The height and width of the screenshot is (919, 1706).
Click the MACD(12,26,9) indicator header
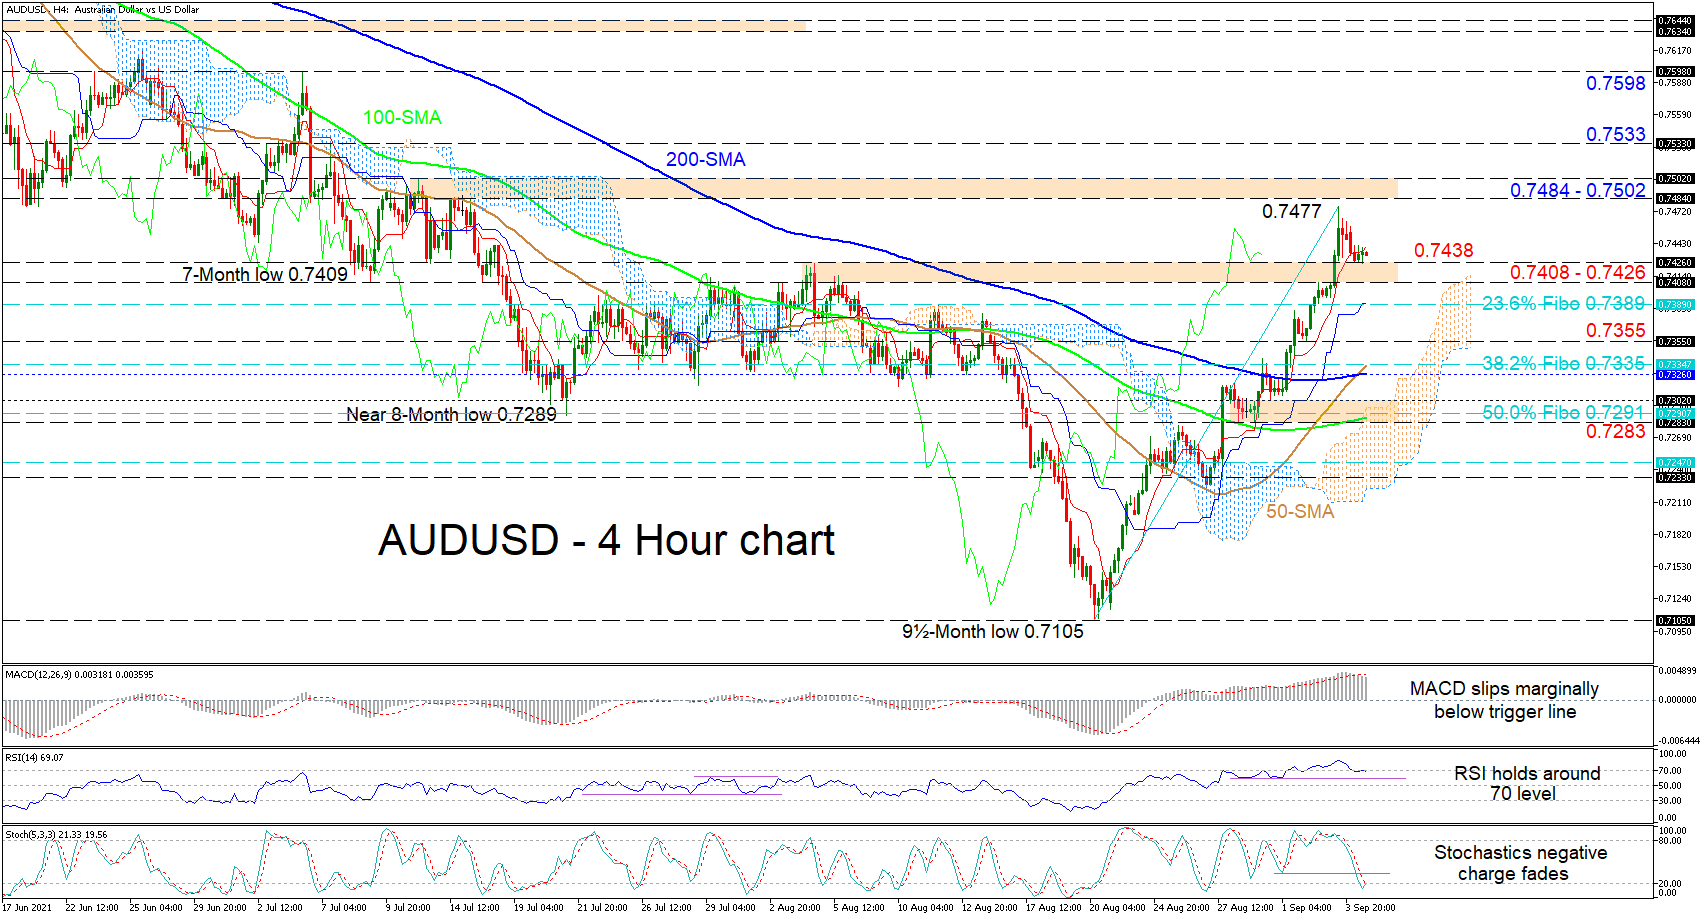(79, 675)
